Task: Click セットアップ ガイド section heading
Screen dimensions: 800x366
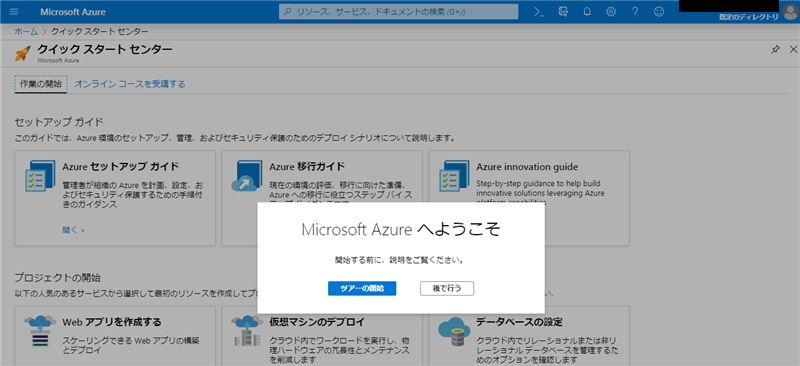Action: click(59, 122)
